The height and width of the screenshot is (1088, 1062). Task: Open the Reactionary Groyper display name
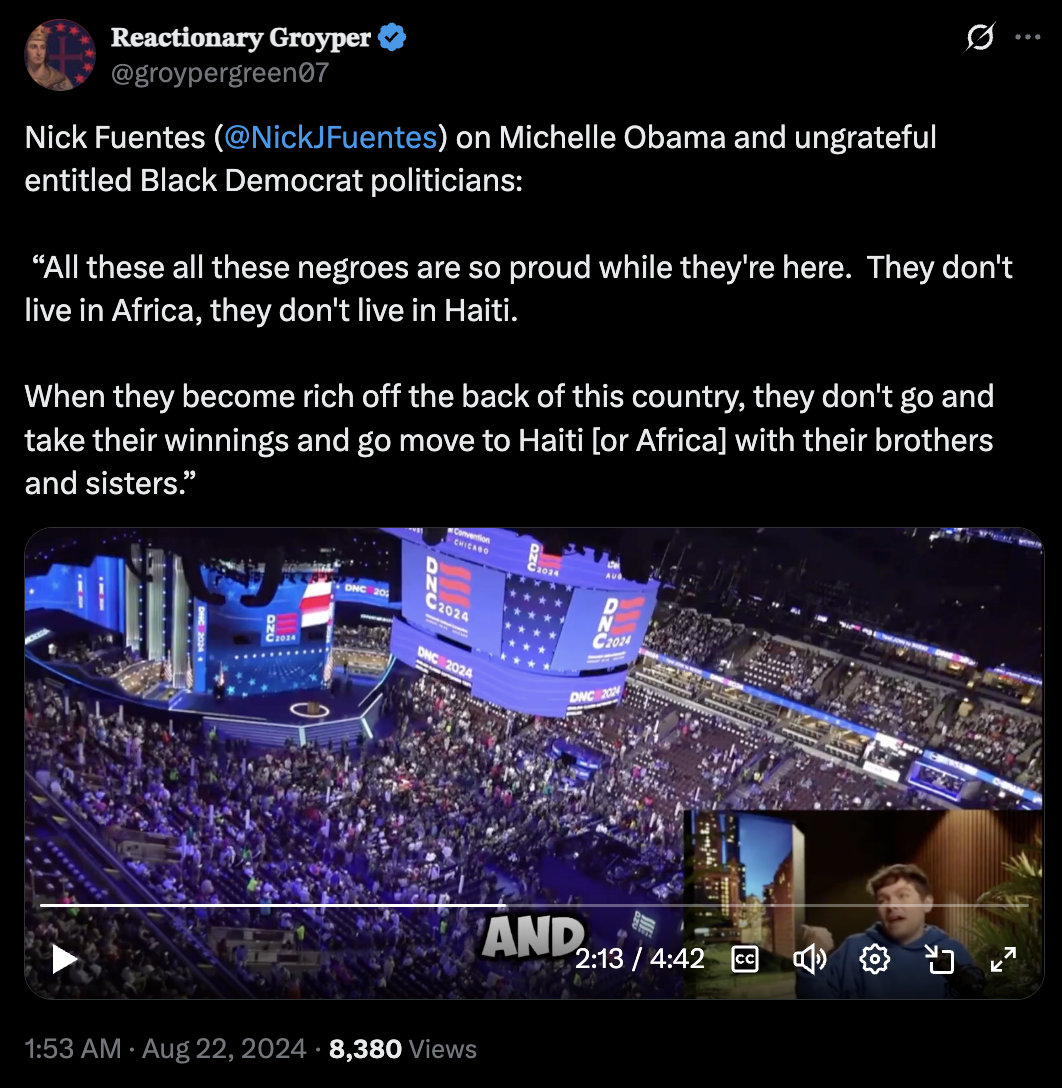[241, 37]
